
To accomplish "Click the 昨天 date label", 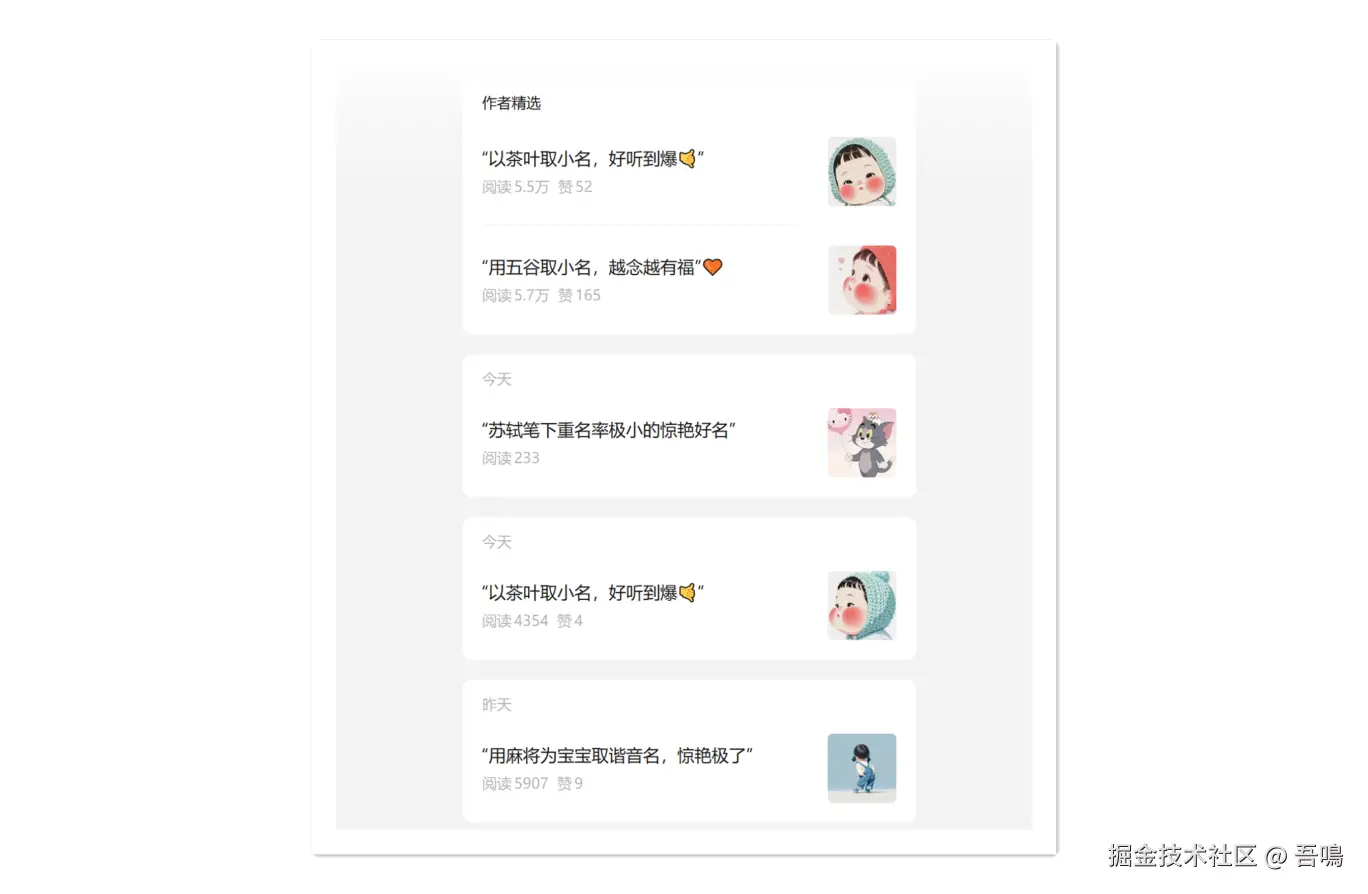I will coord(496,705).
